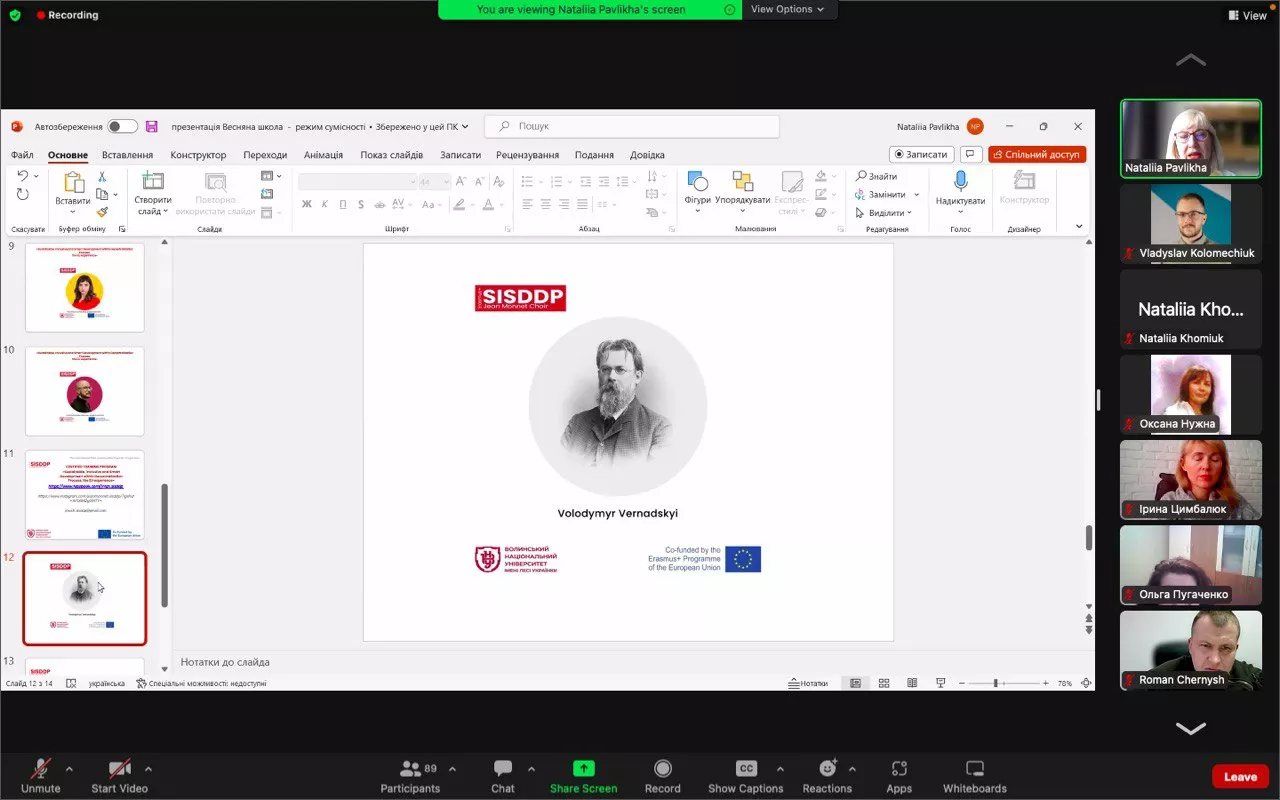
Task: Click the red Leave meeting button
Action: coord(1240,777)
